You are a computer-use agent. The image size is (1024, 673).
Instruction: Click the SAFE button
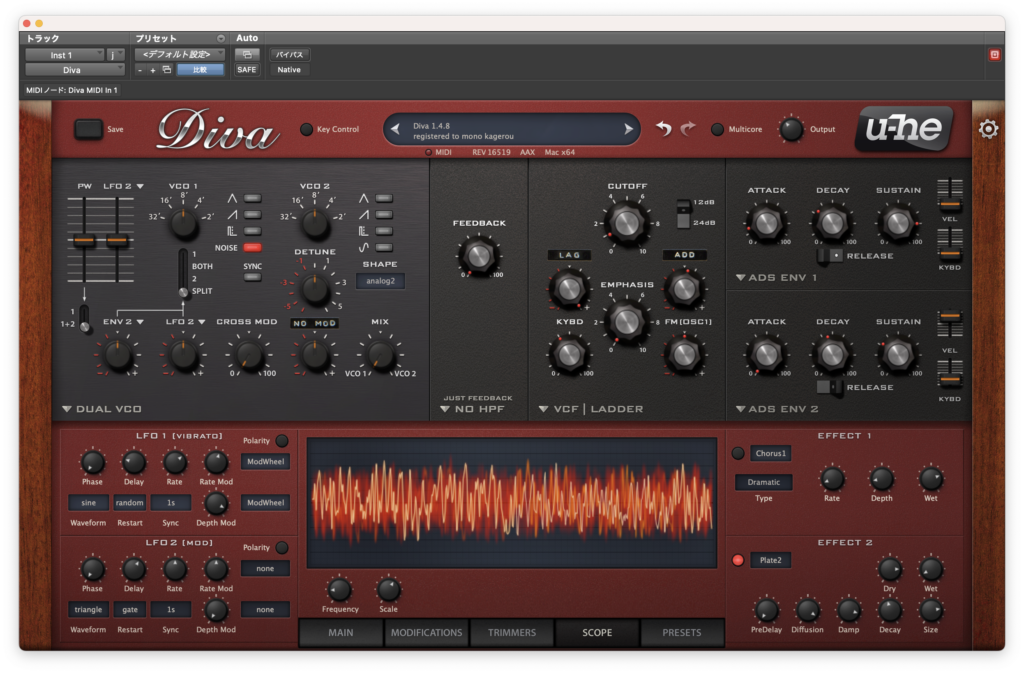(247, 70)
